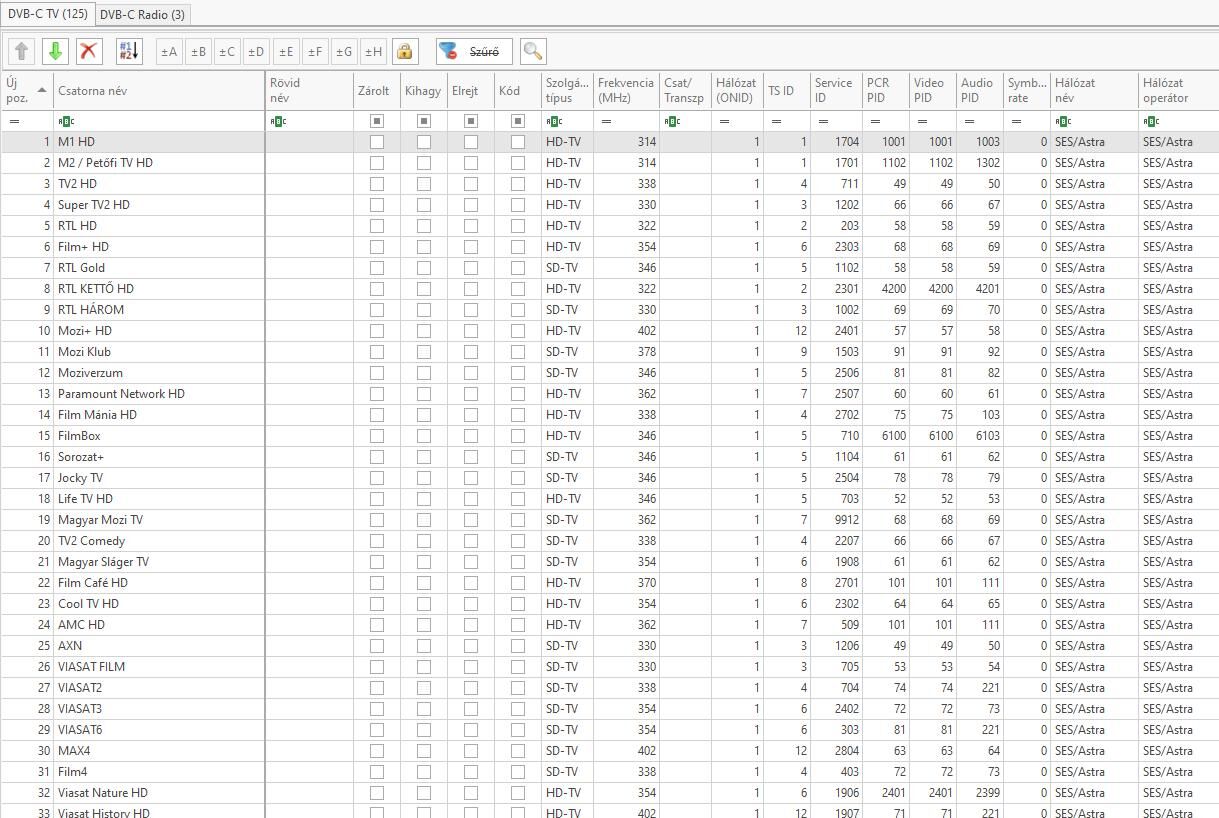Open ABC filter operator for Szolgá... típus
This screenshot has height=818, width=1219.
554,121
